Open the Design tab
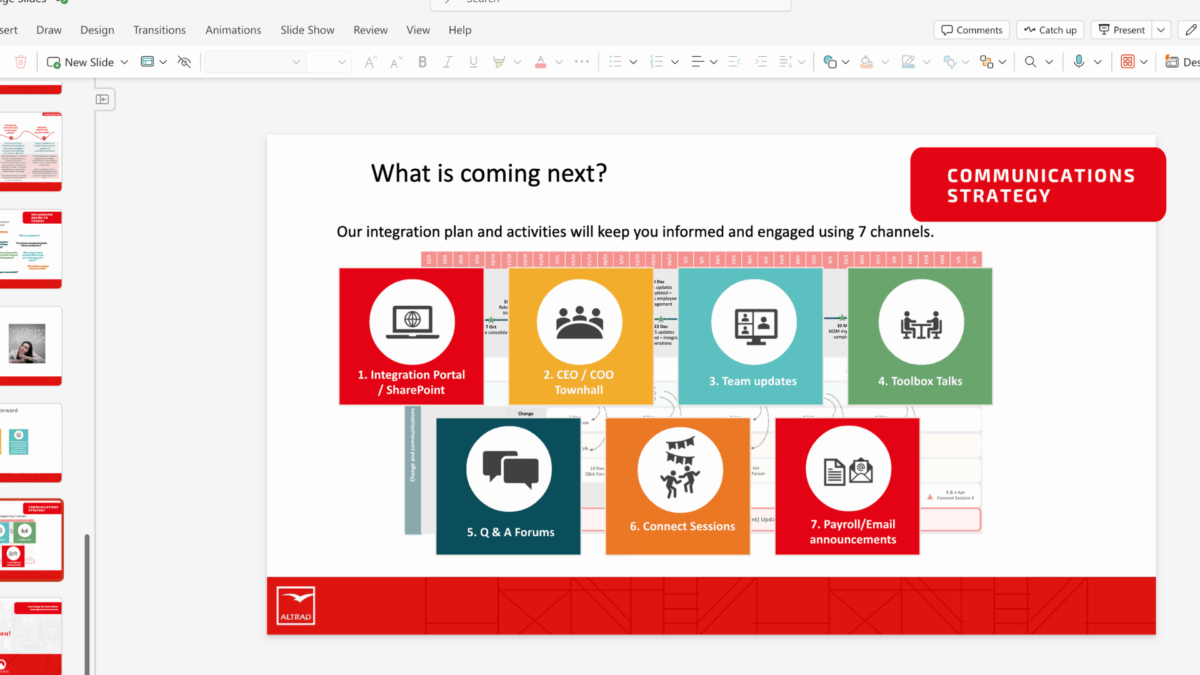 (x=97, y=30)
